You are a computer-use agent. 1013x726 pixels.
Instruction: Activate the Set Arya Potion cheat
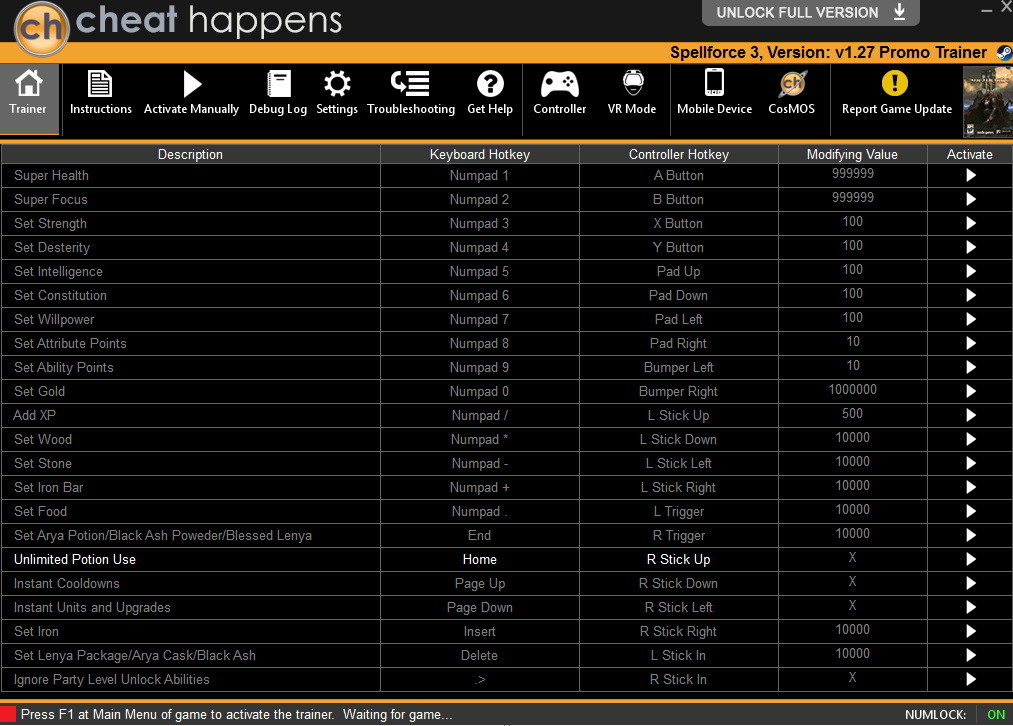pos(970,535)
